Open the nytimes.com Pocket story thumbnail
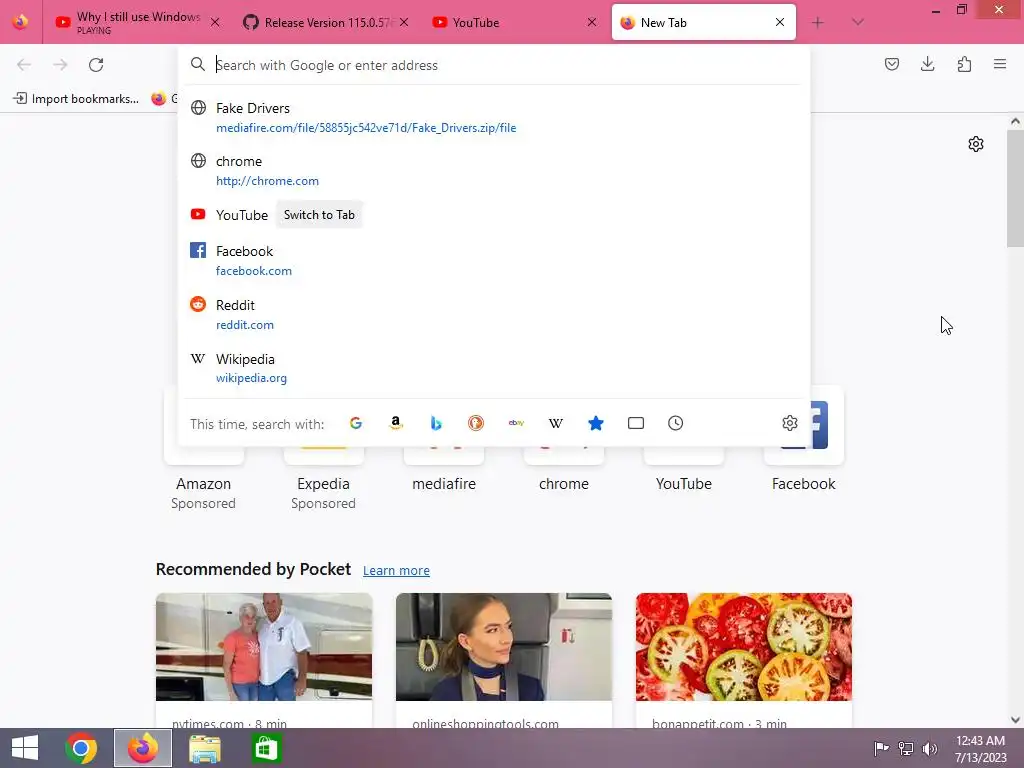 coord(264,647)
